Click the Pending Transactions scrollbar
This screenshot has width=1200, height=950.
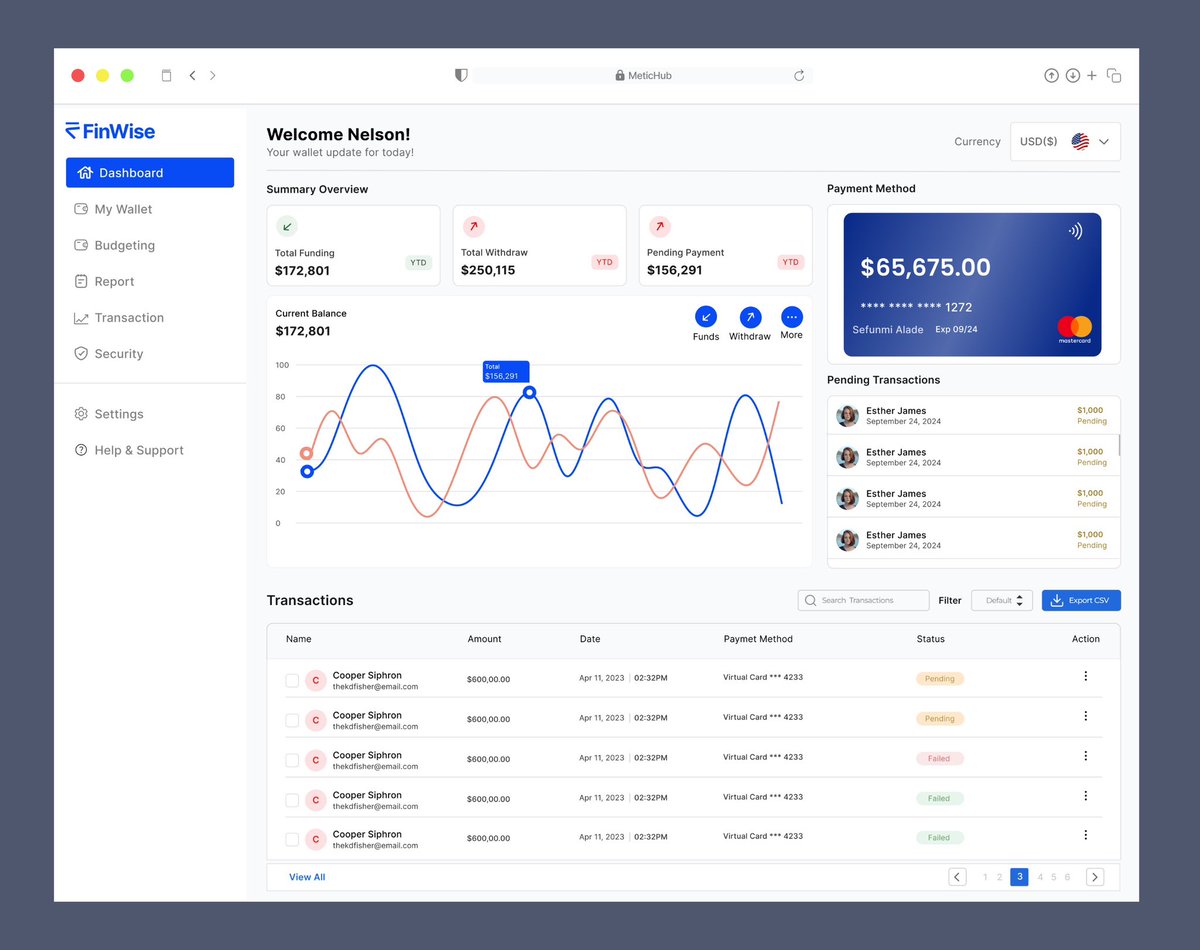tap(1119, 445)
